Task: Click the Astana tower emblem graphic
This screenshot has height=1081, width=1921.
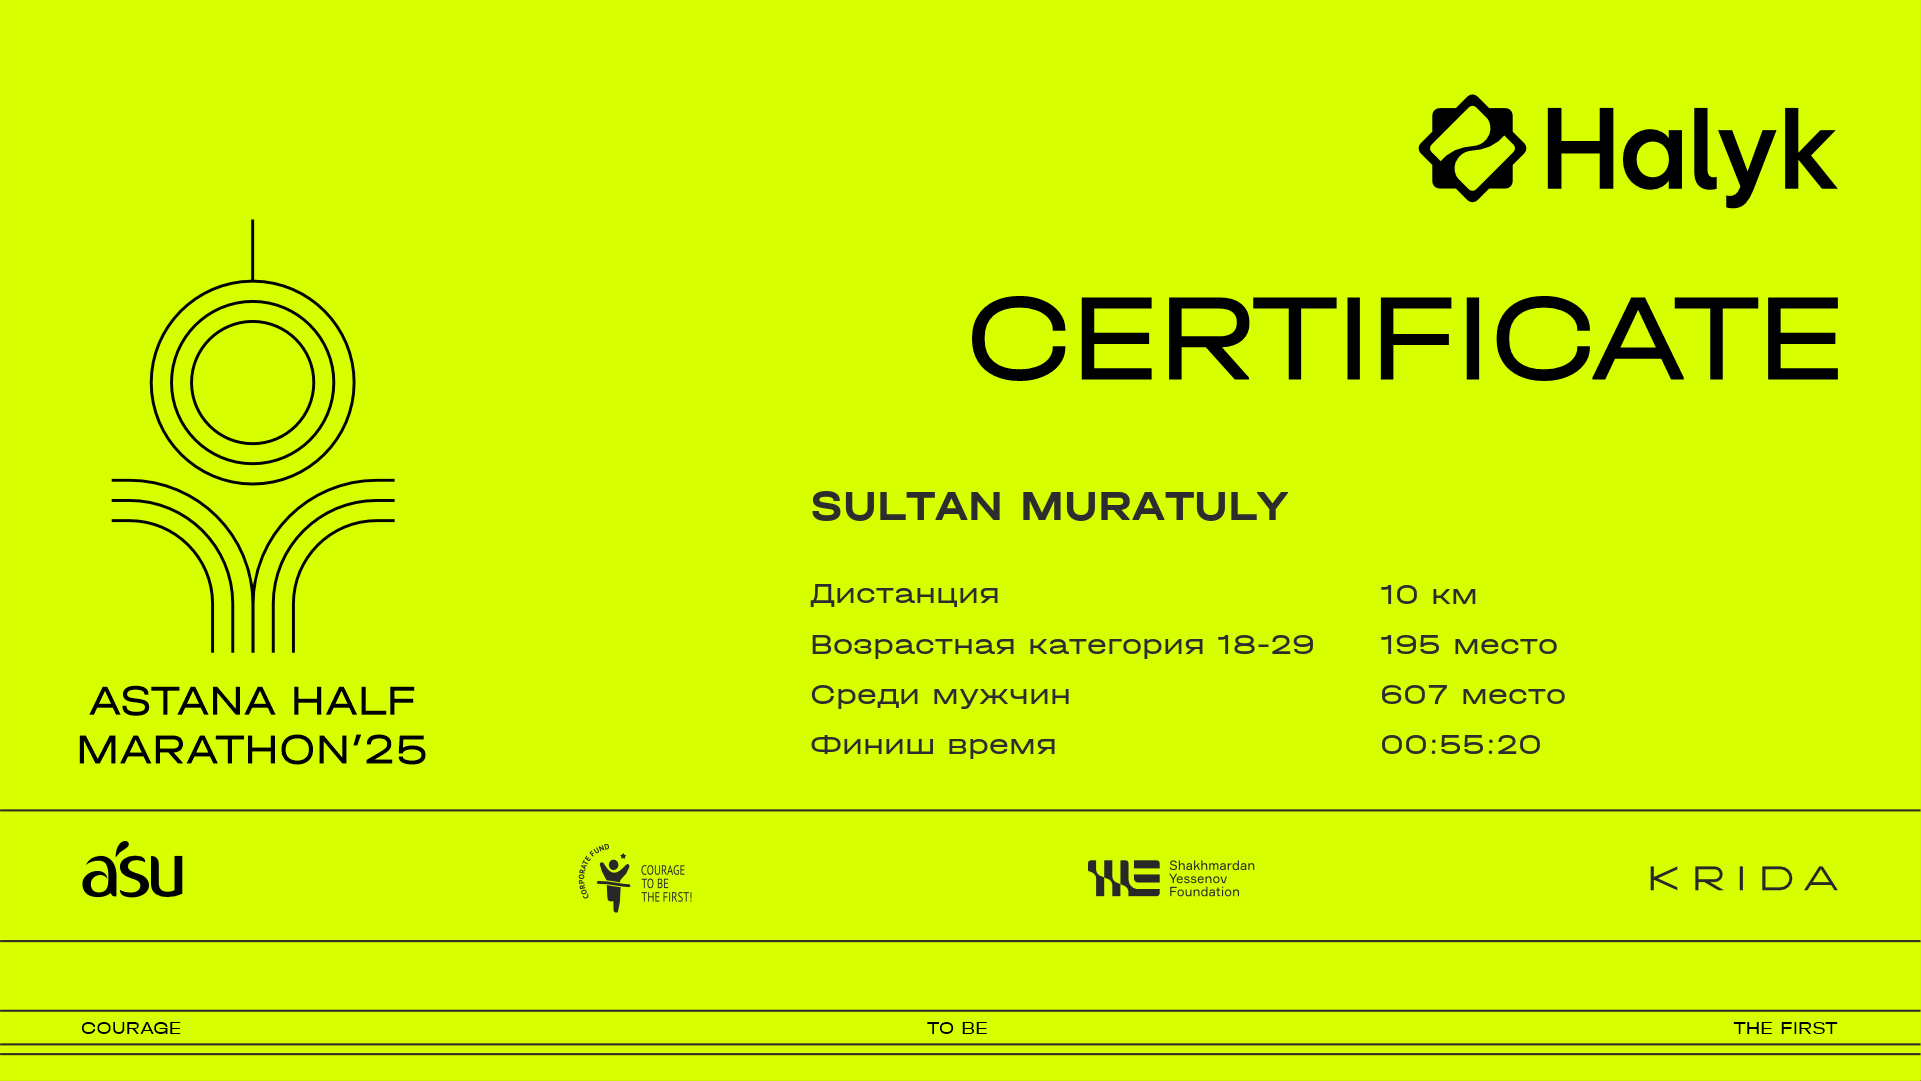Action: coord(253,437)
